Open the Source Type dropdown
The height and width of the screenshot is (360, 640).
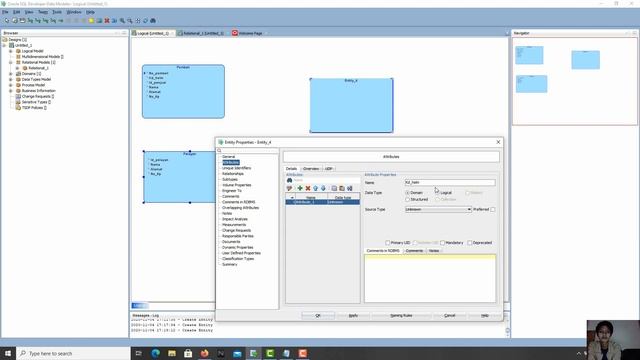coord(438,209)
